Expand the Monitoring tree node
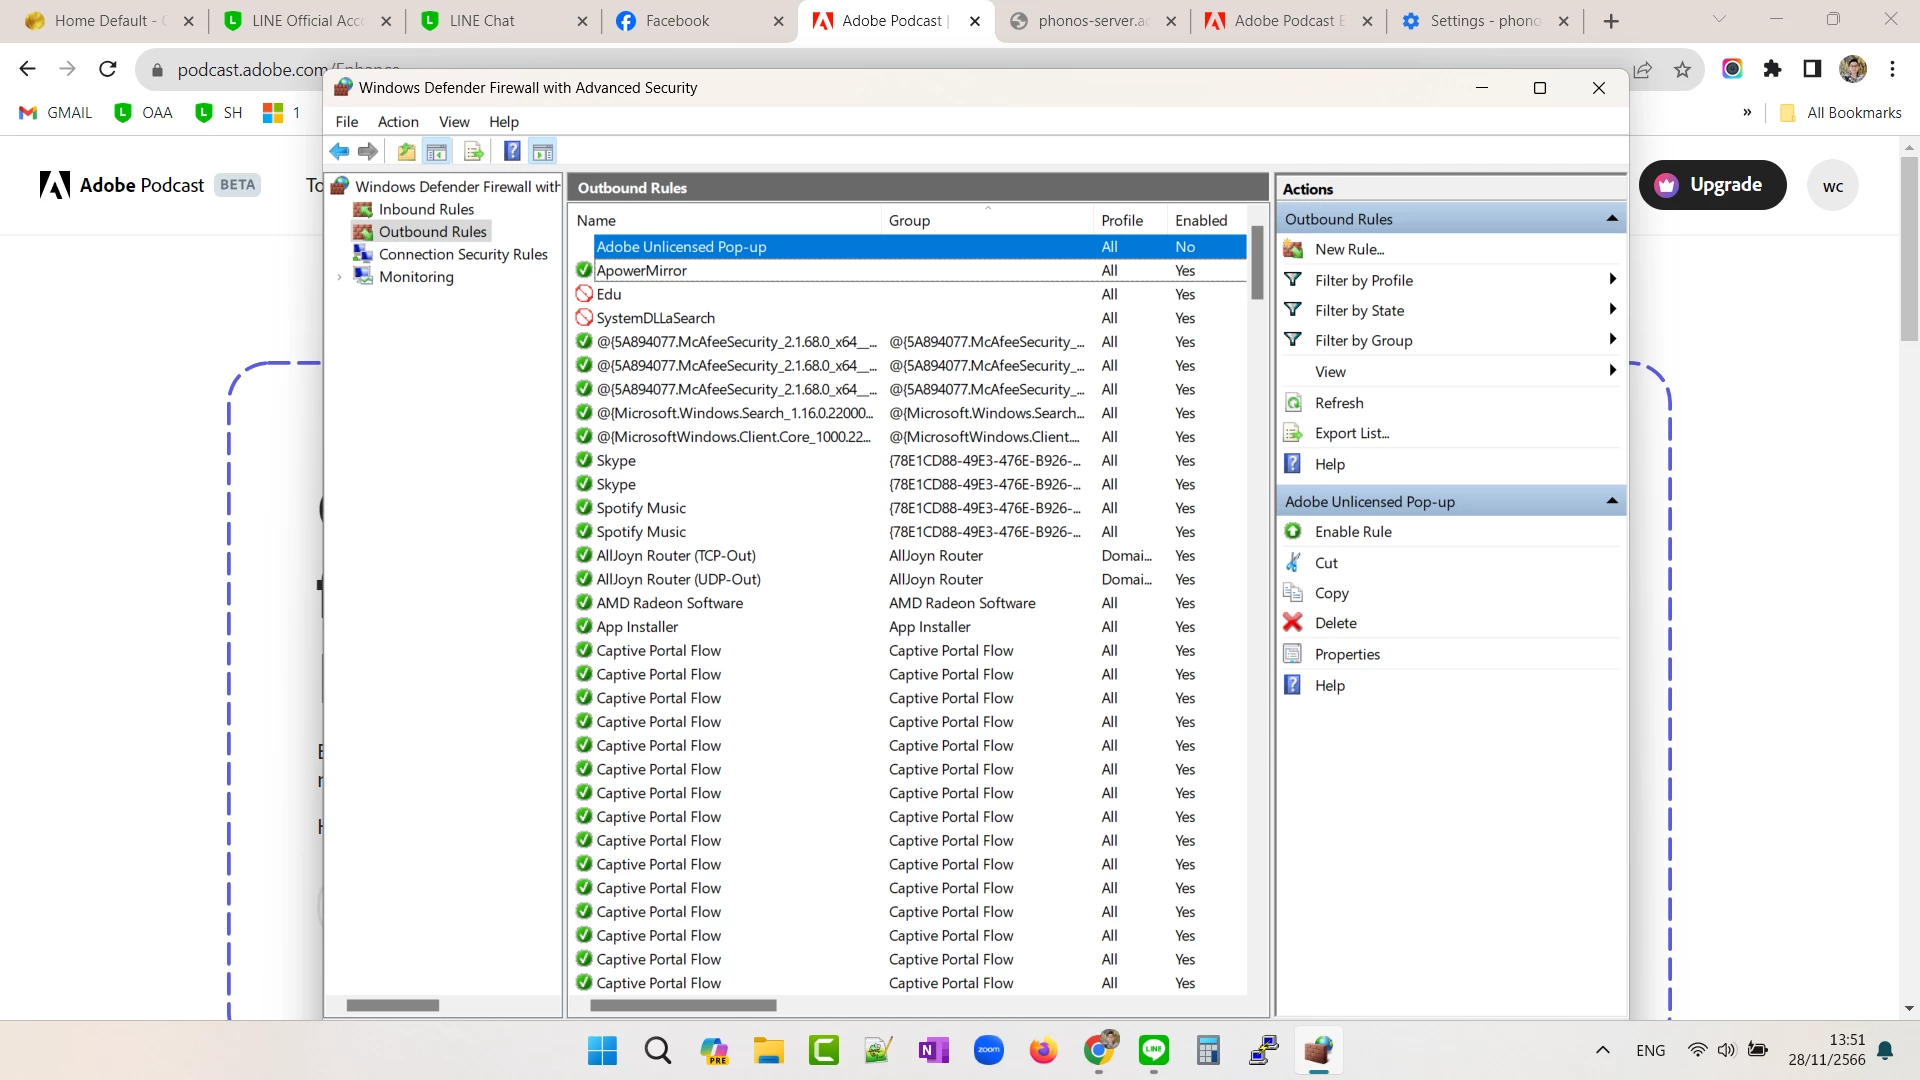 (340, 277)
